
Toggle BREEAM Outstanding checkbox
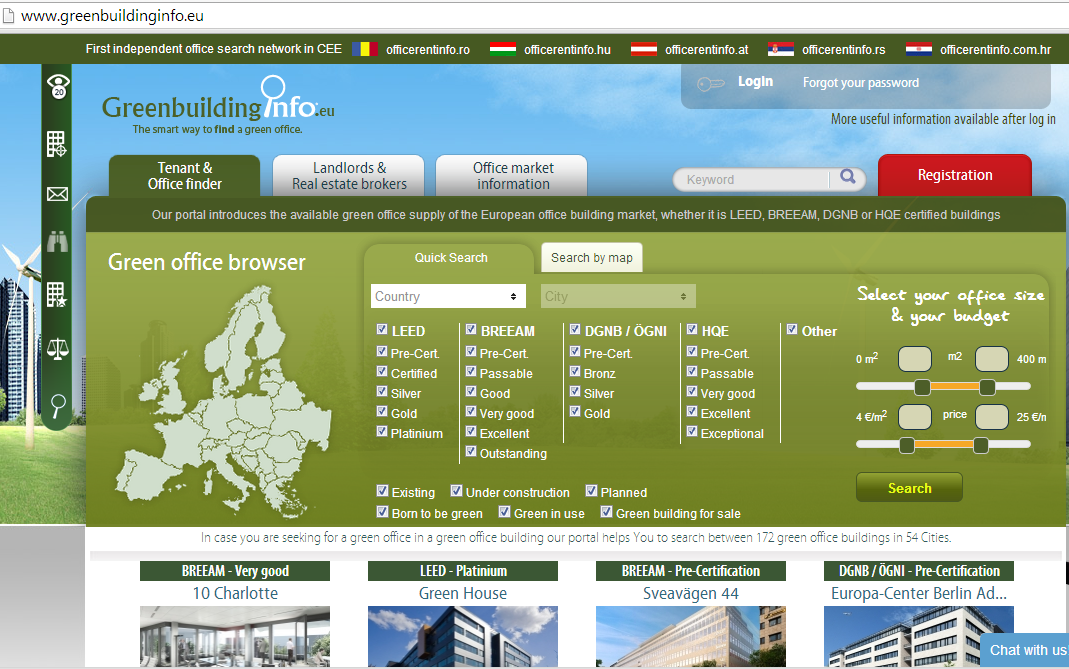click(x=470, y=451)
